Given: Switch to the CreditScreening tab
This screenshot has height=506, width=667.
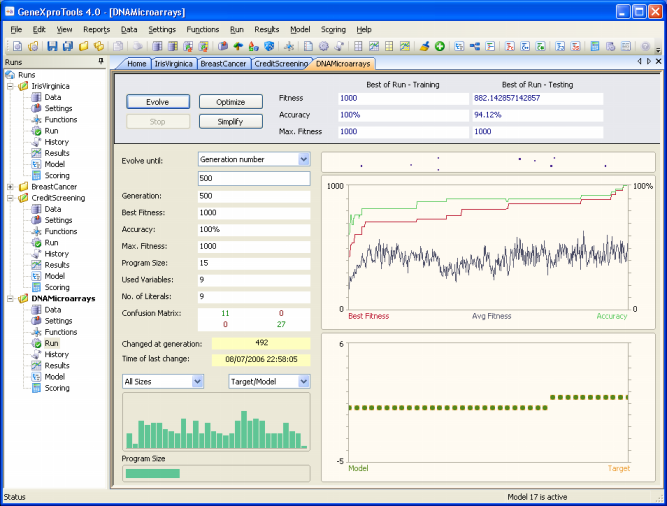Looking at the screenshot, I should pyautogui.click(x=281, y=64).
